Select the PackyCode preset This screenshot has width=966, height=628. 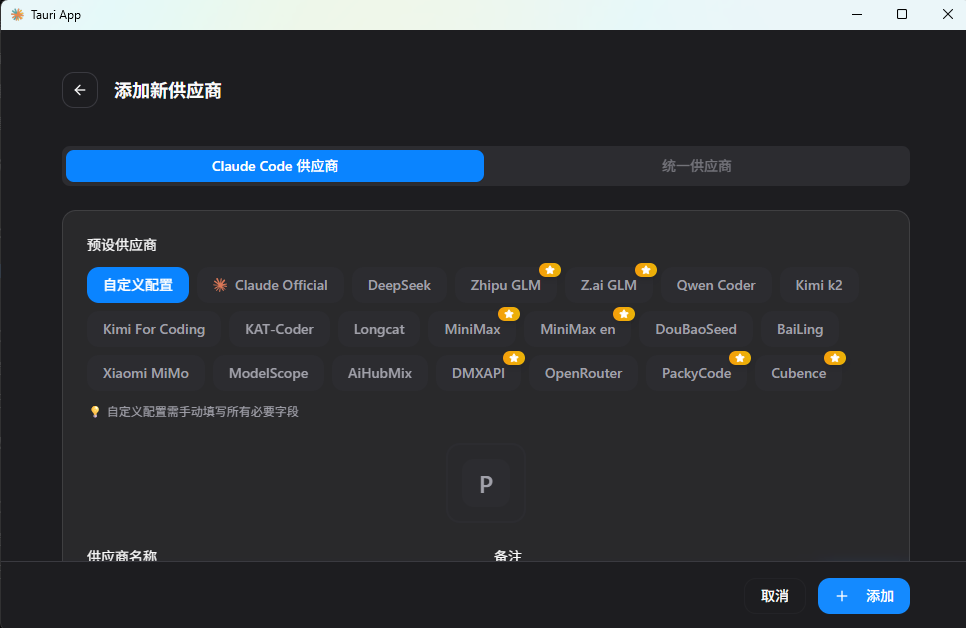[697, 373]
